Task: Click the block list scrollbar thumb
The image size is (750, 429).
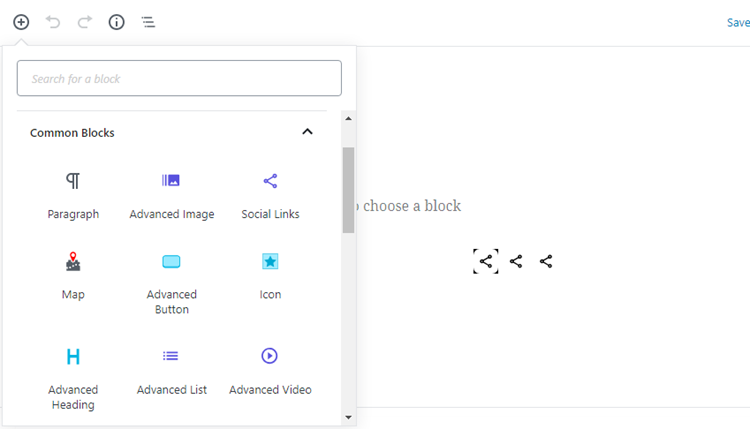Action: coord(348,190)
